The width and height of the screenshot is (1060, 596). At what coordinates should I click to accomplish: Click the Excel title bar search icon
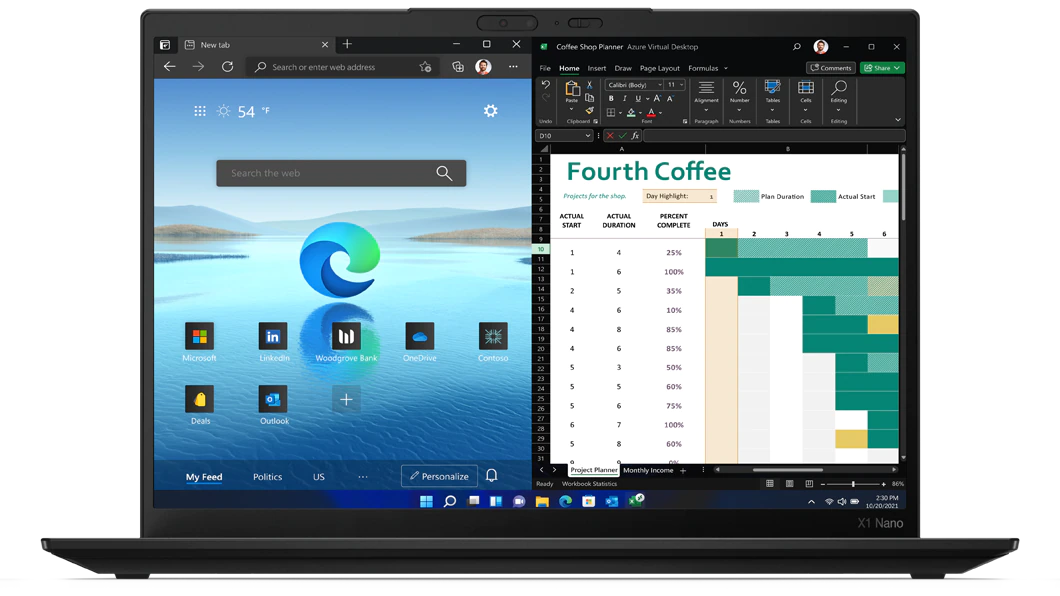(797, 47)
